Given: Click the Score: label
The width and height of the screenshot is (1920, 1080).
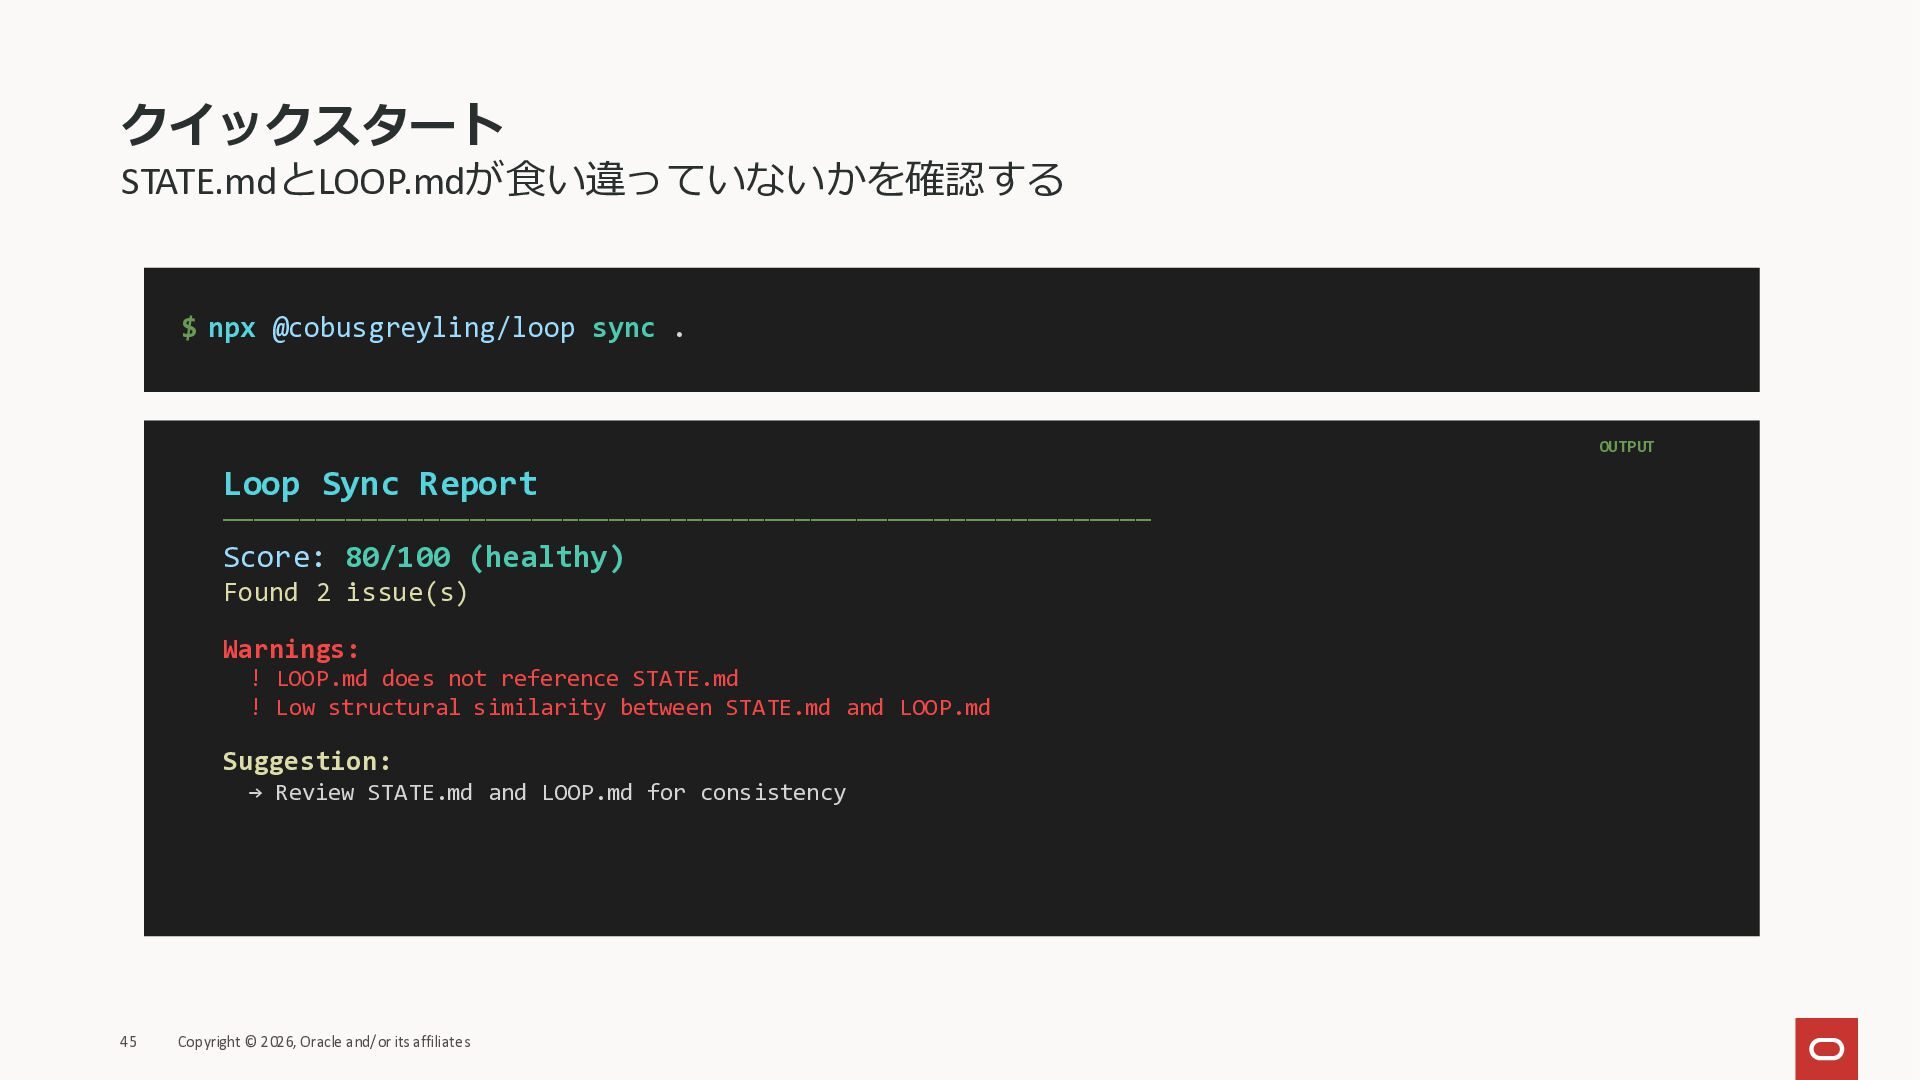Looking at the screenshot, I should click(275, 557).
